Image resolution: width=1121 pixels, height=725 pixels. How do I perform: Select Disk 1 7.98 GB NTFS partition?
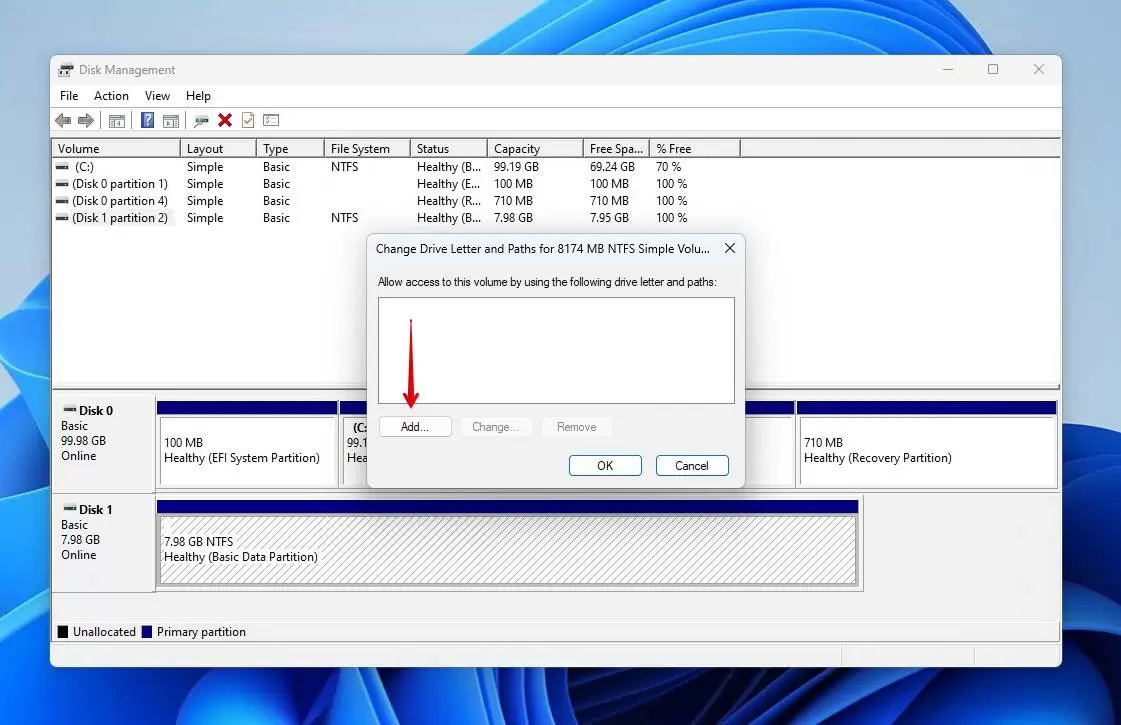pyautogui.click(x=507, y=550)
